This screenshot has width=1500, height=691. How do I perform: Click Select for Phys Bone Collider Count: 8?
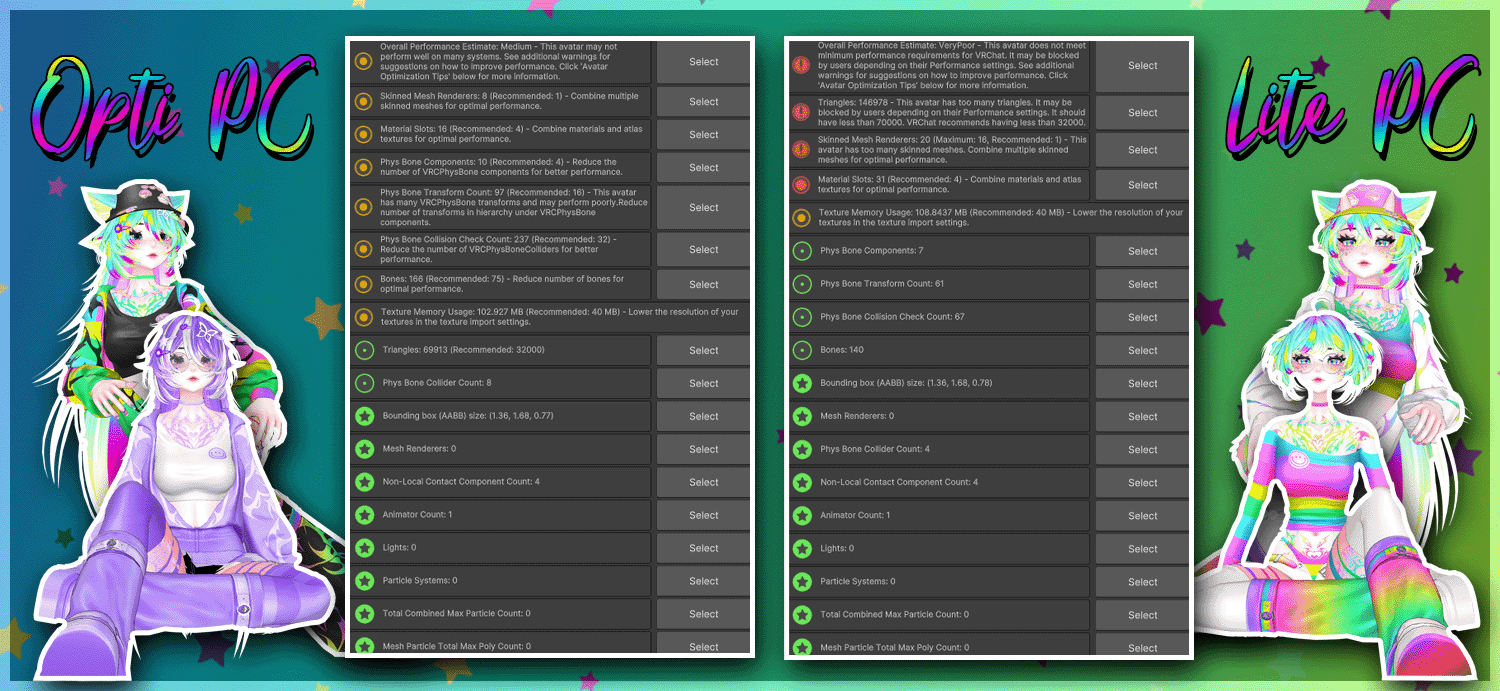[x=703, y=384]
